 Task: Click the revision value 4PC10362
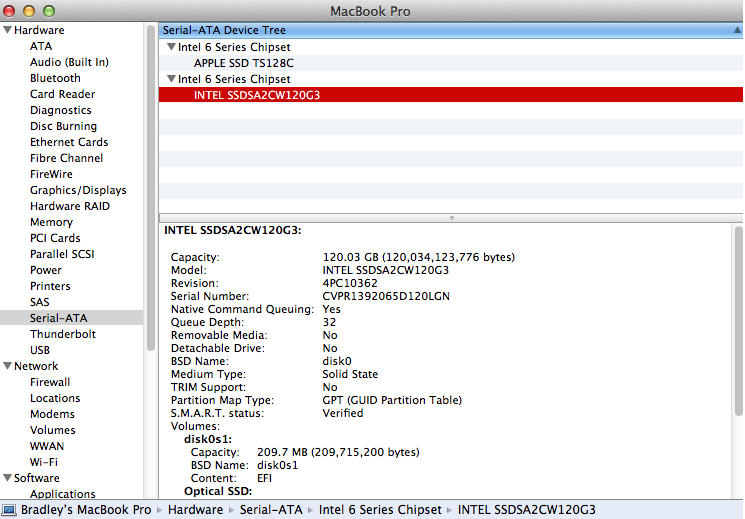pos(350,283)
